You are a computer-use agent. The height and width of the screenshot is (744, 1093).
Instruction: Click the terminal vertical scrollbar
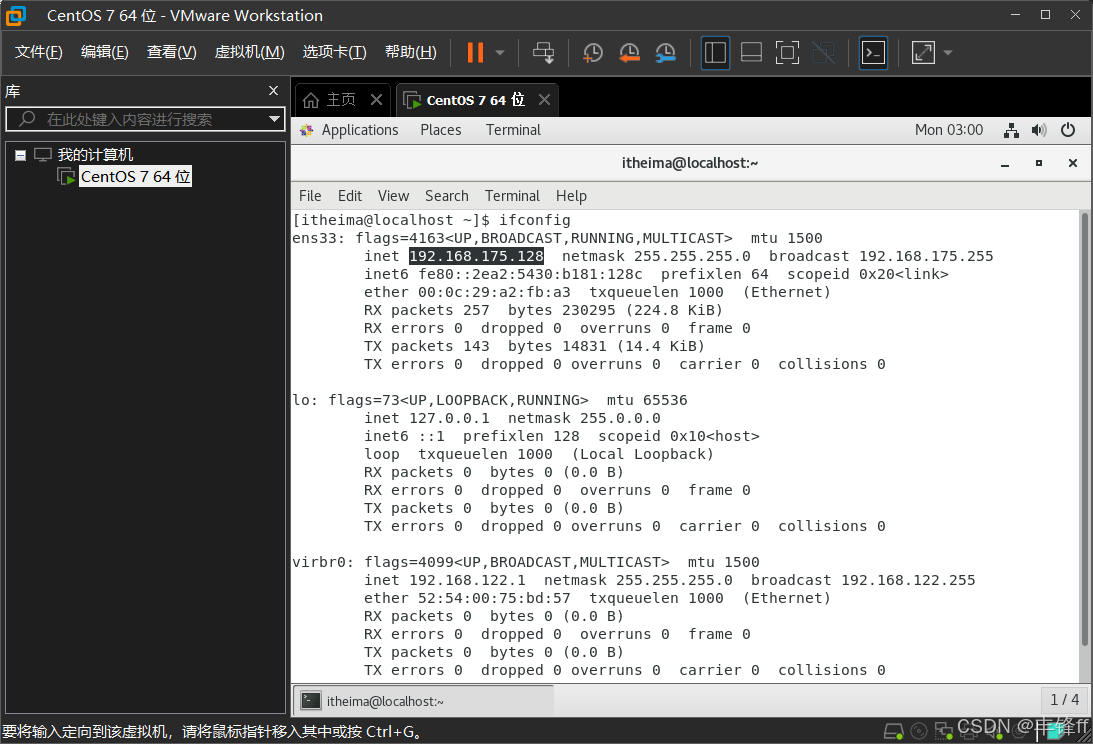1084,430
